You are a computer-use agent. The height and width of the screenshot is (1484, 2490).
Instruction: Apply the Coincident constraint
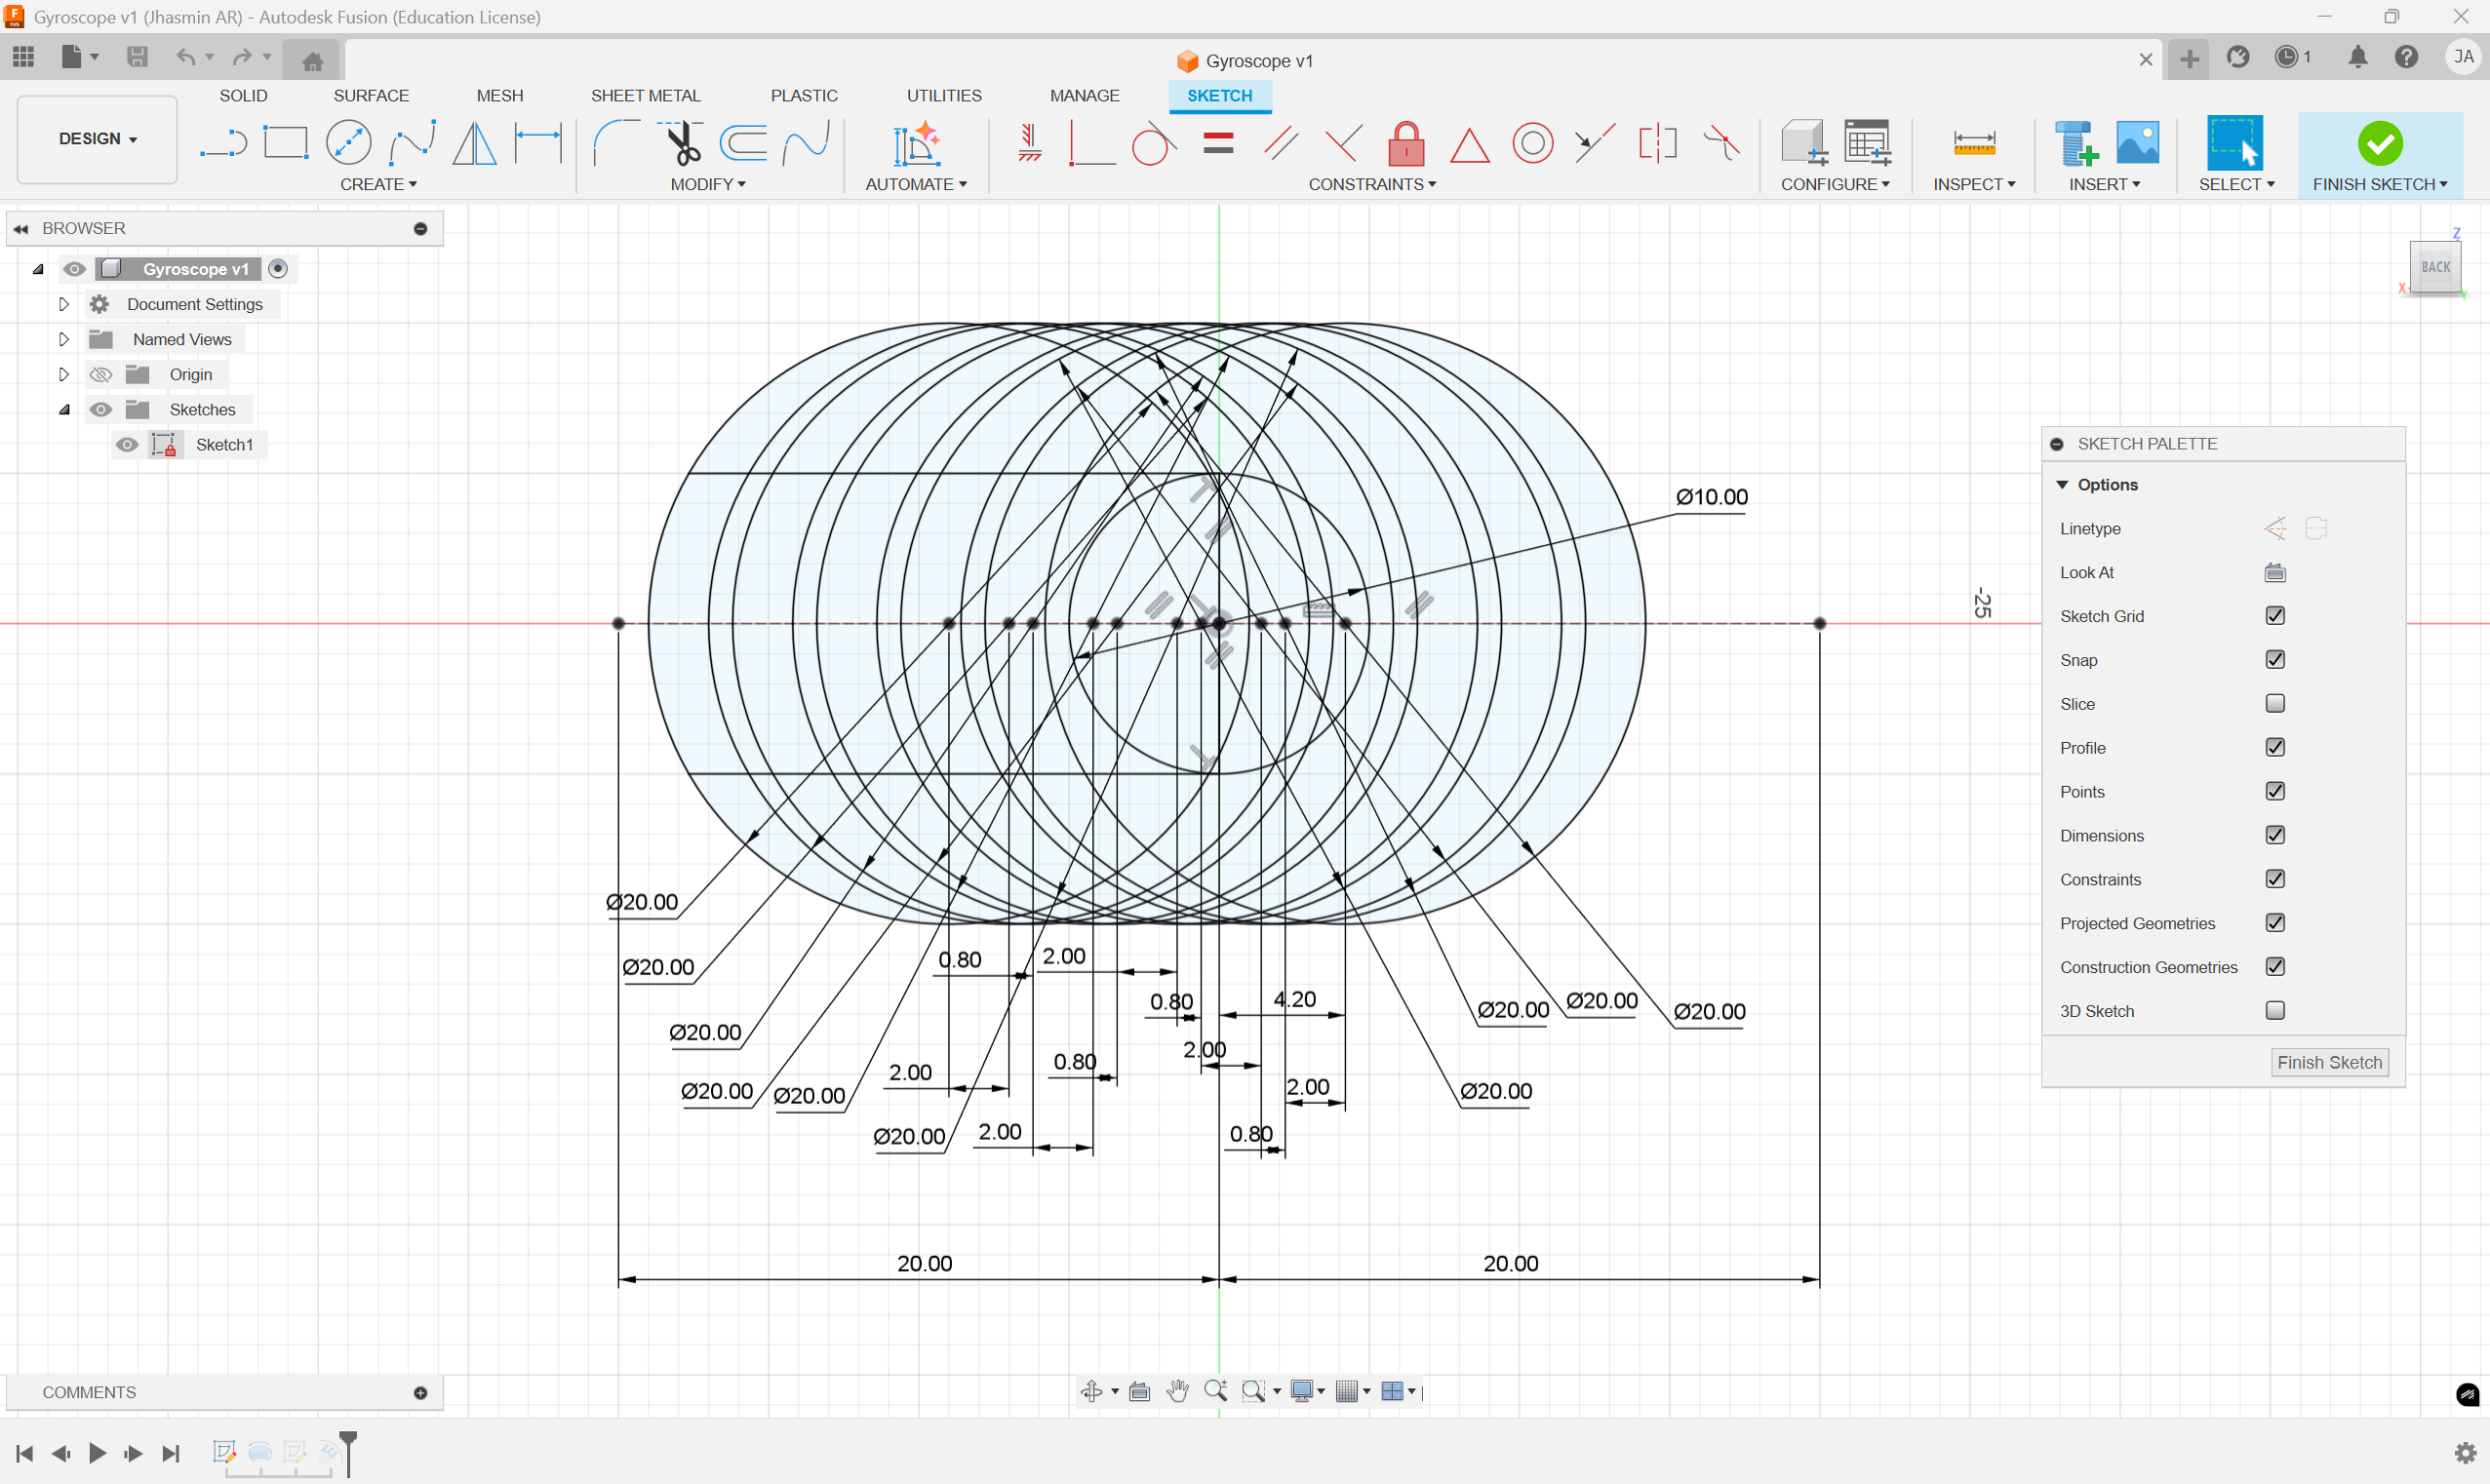[1092, 143]
